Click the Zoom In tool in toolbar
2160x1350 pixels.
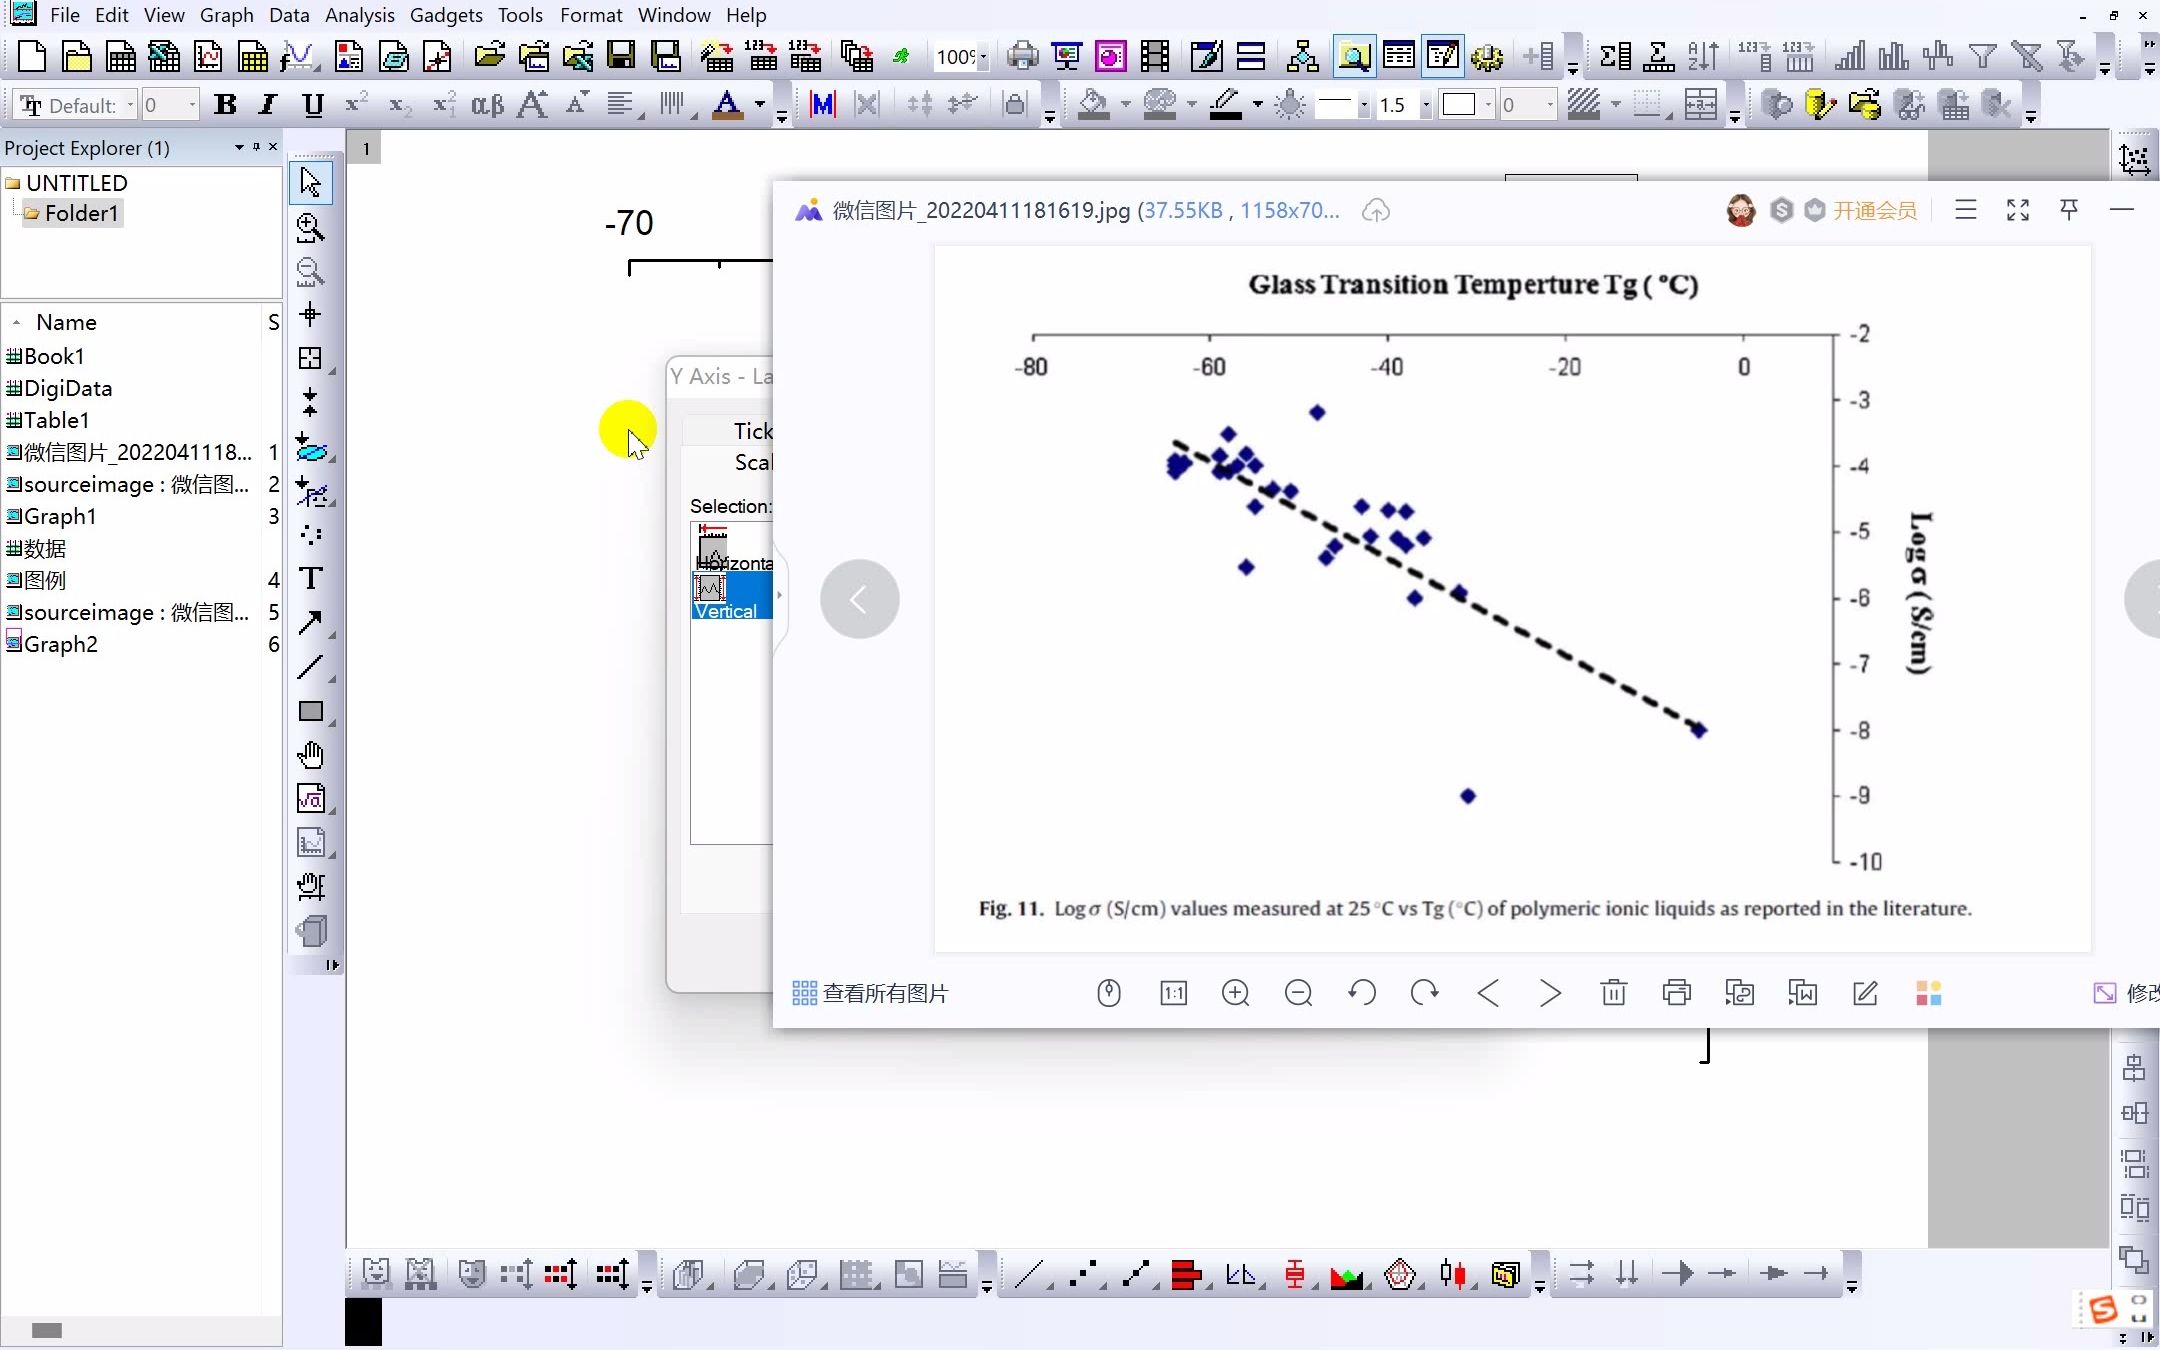click(309, 226)
